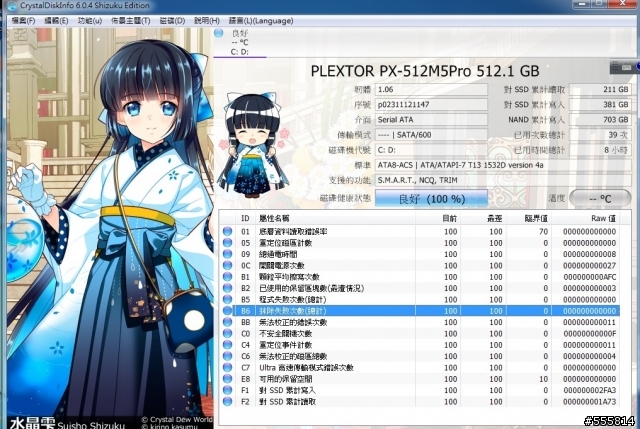Click raw value 00000000000F in row C0
The height and width of the screenshot is (429, 640).
click(590, 333)
